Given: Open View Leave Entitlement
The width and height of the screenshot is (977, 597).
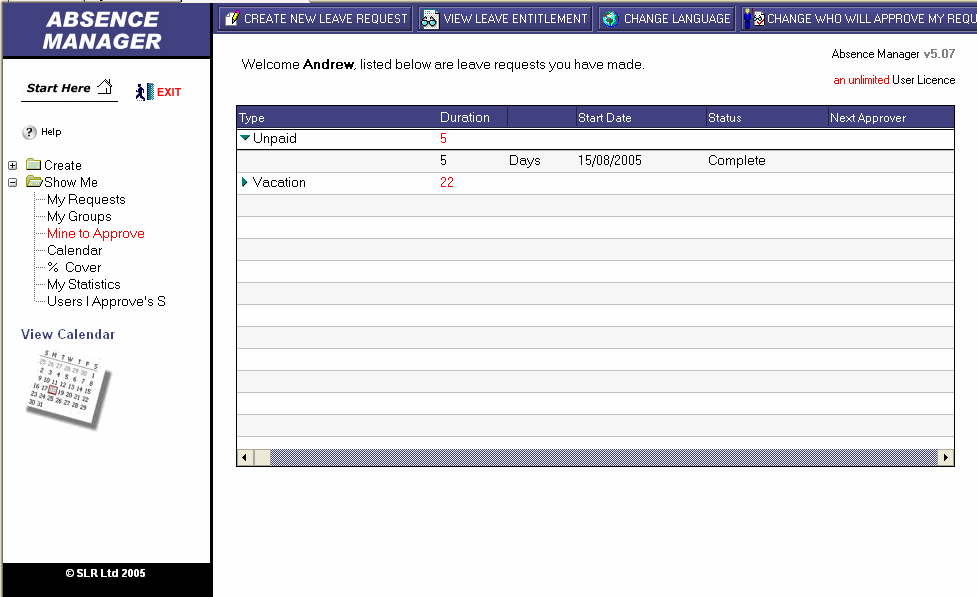Looking at the screenshot, I should [505, 19].
